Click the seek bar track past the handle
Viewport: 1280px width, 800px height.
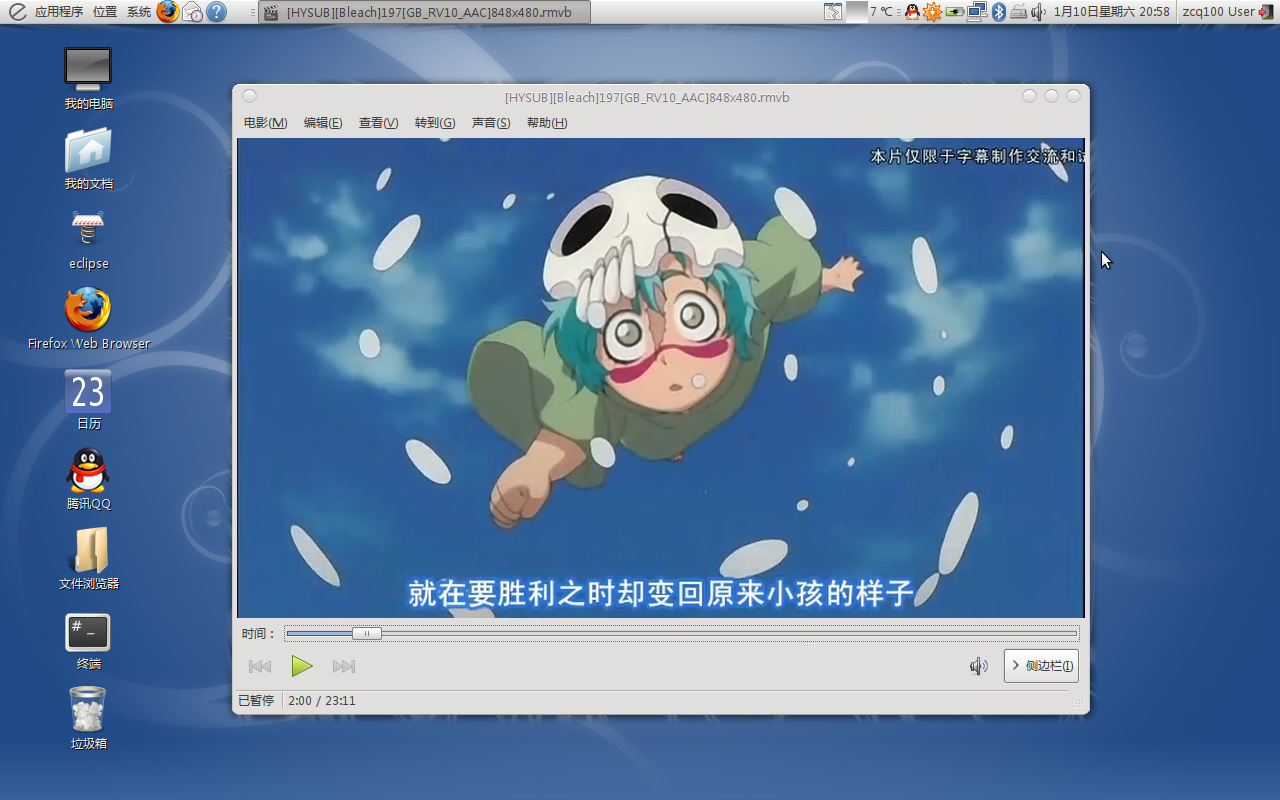(x=729, y=633)
